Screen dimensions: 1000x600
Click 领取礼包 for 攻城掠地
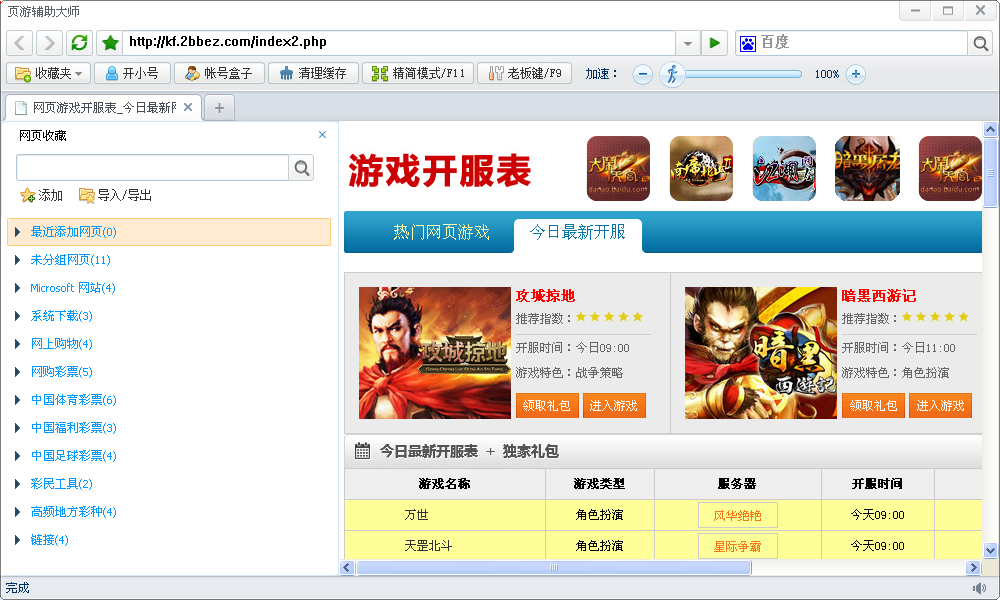coord(547,406)
